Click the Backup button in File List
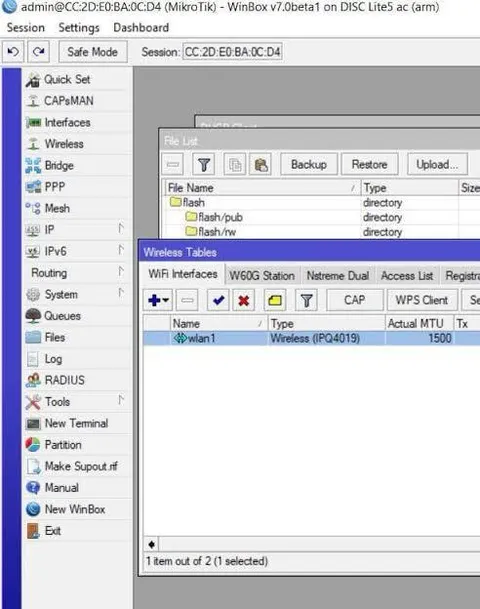The width and height of the screenshot is (480, 609). [309, 165]
